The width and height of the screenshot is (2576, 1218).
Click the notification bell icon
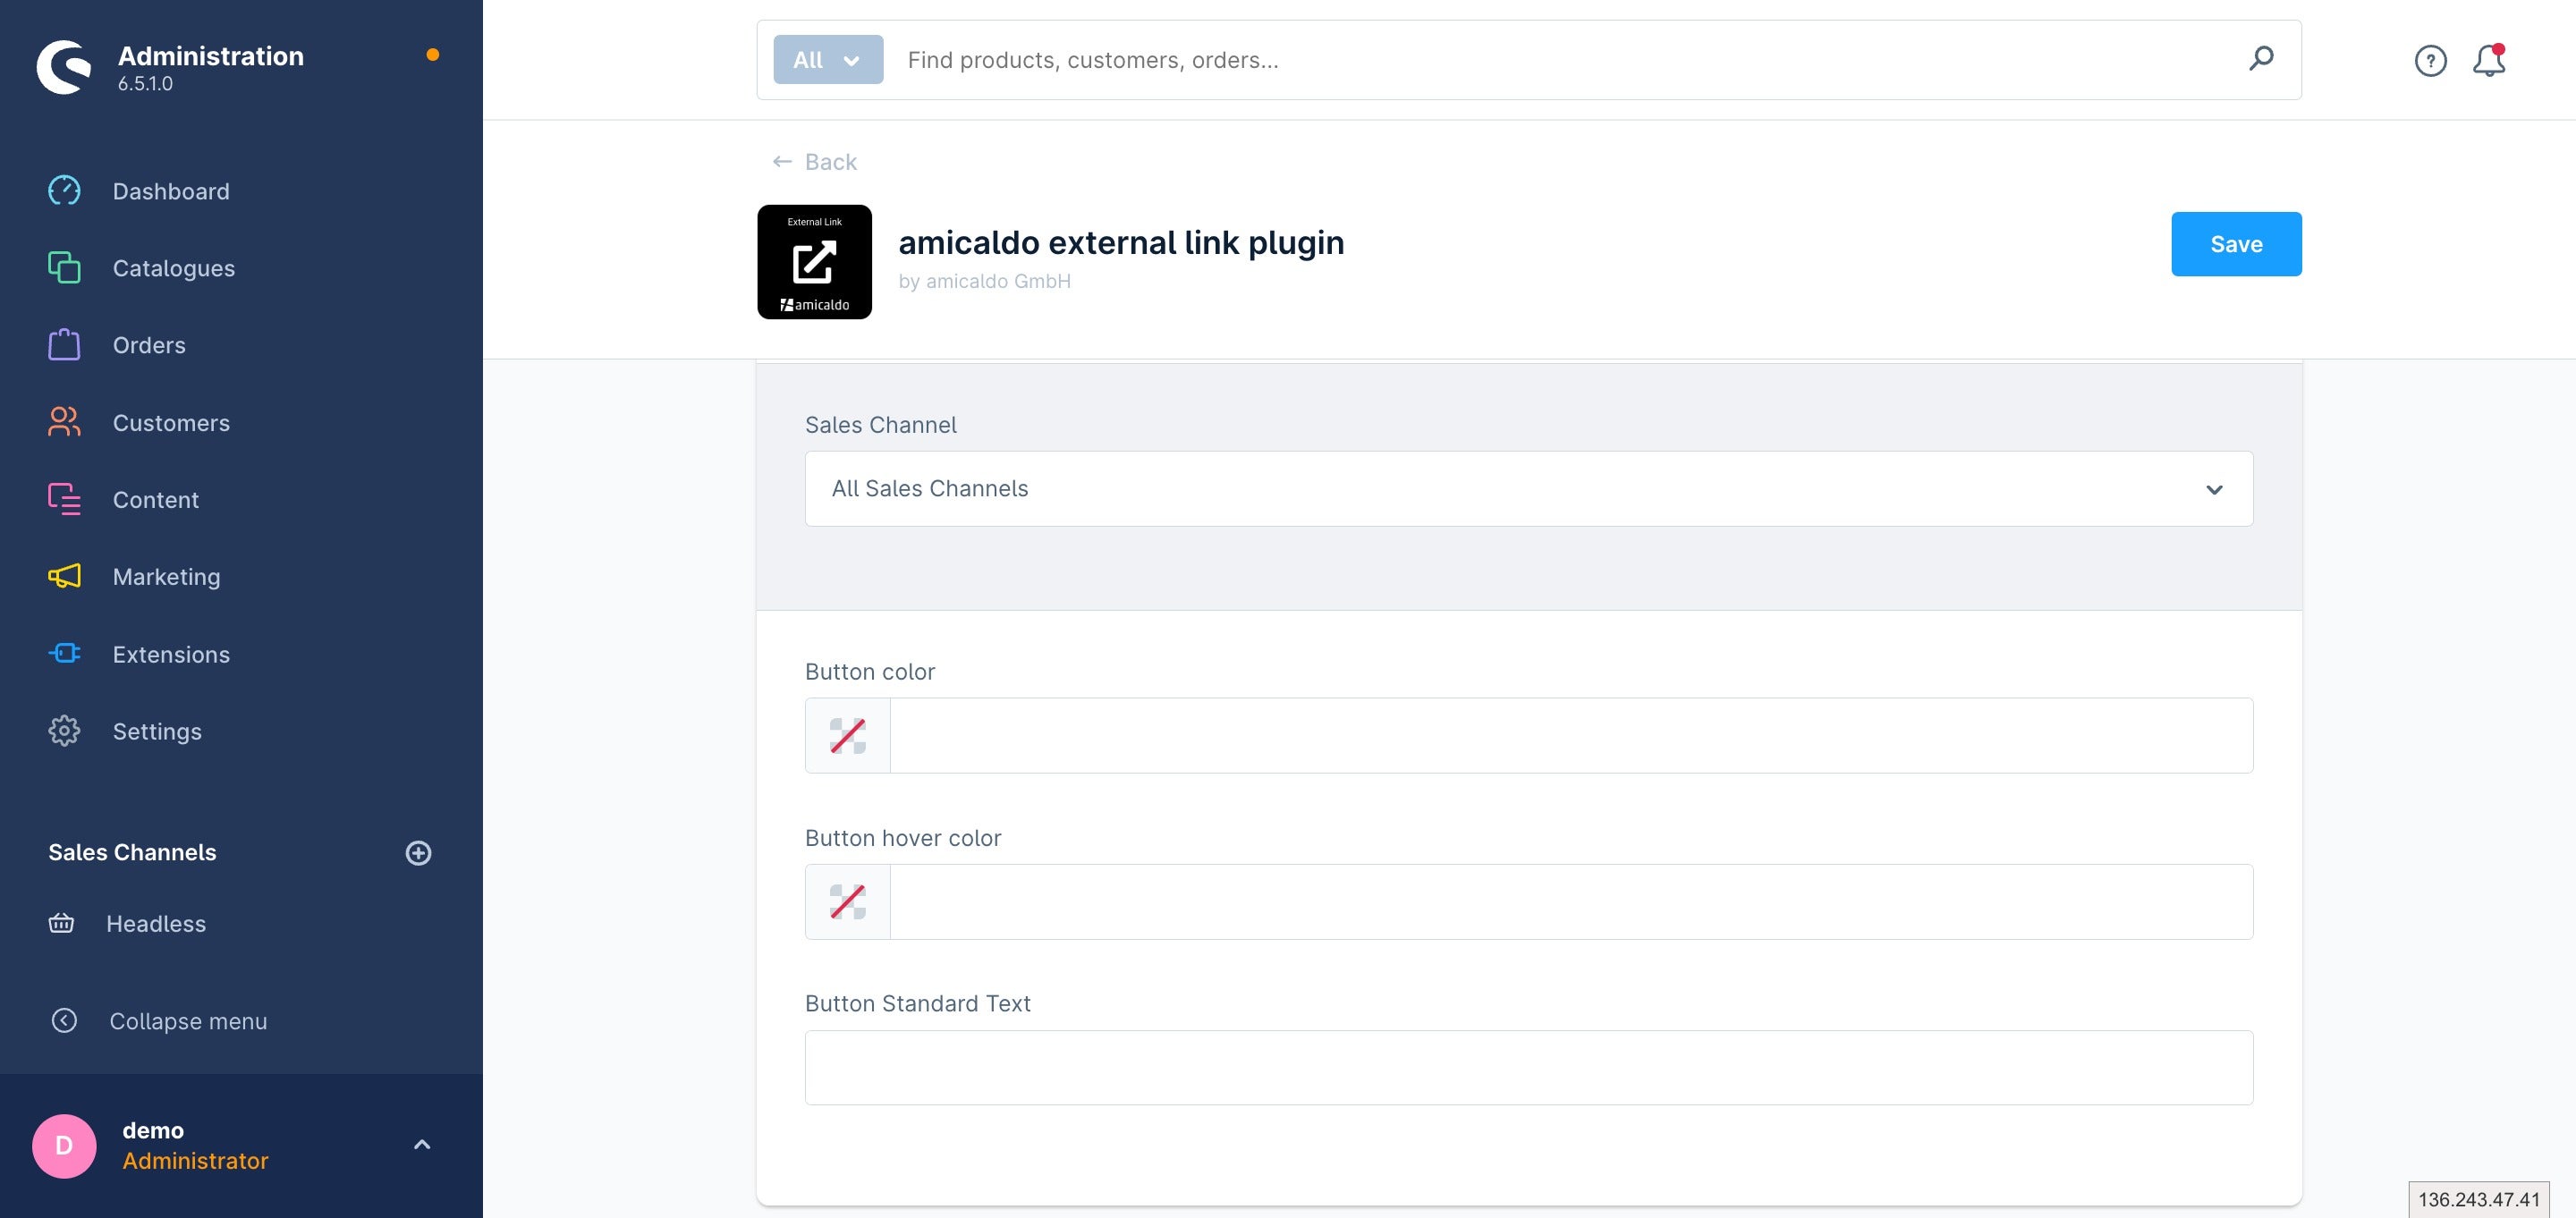2489,59
